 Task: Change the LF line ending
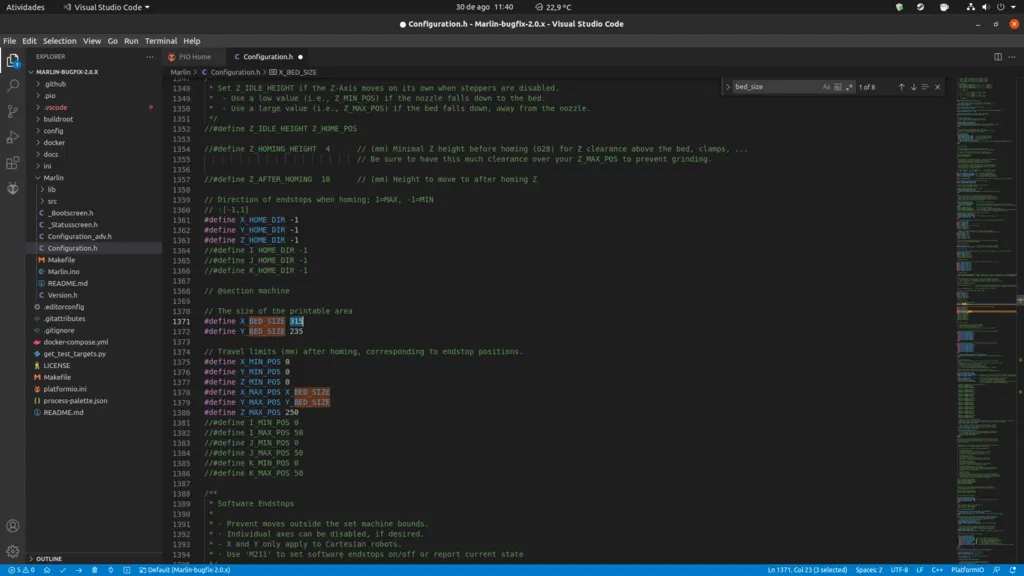[x=920, y=570]
